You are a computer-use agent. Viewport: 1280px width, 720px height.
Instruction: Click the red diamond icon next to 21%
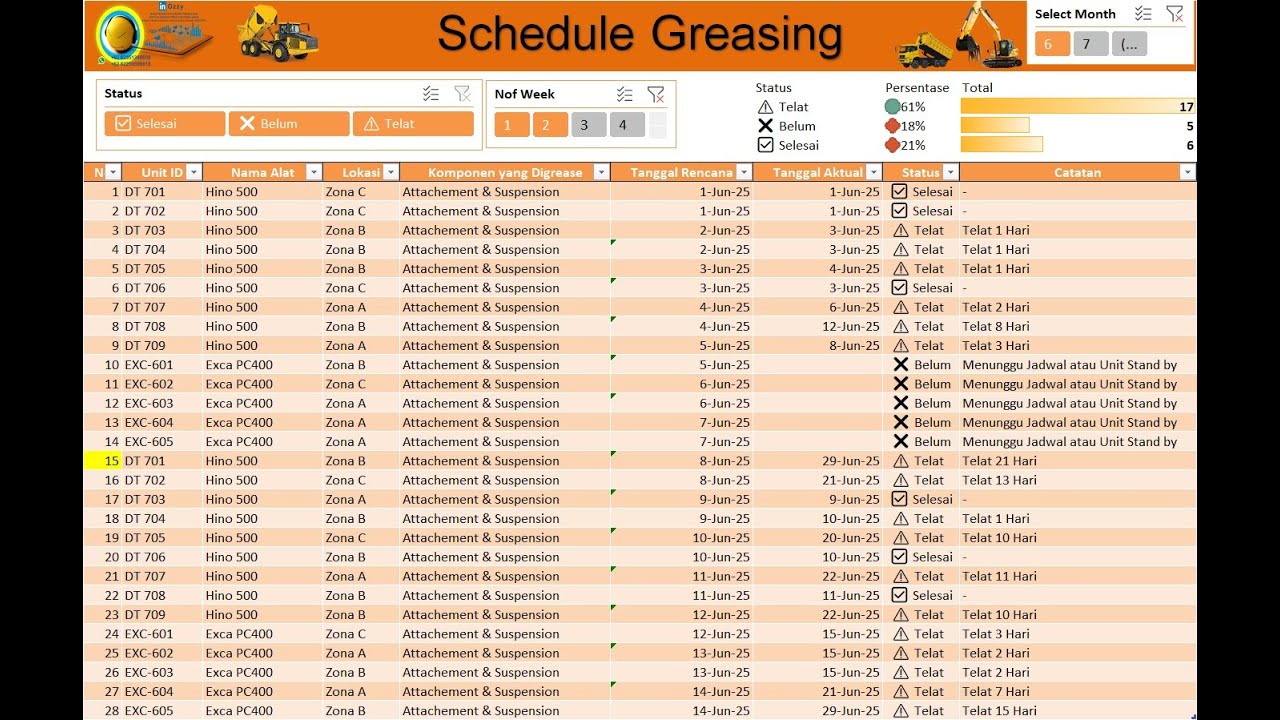(x=892, y=145)
